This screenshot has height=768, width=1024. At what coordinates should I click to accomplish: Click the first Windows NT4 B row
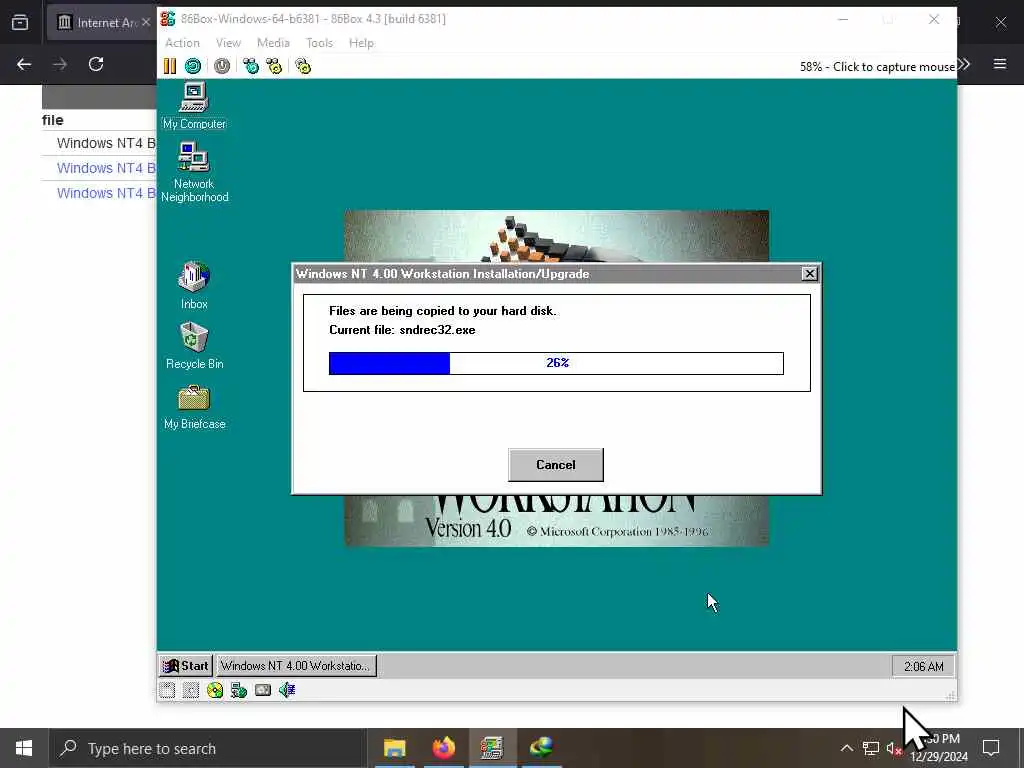coord(99,143)
